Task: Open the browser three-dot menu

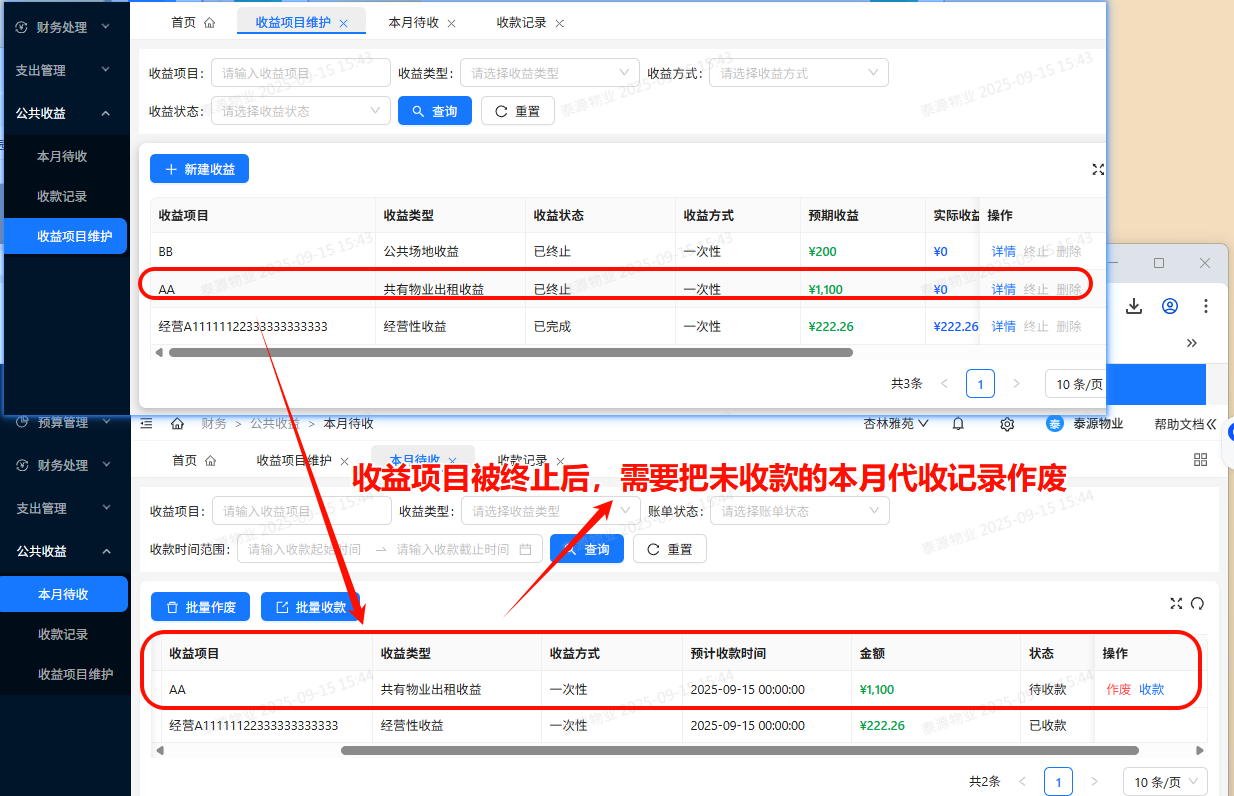Action: coord(1206,306)
